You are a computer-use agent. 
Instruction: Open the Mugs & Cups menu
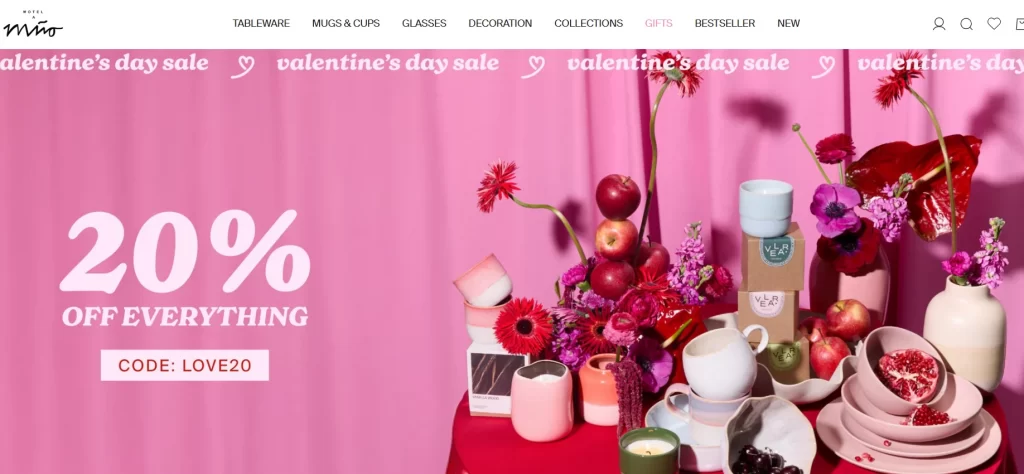(345, 24)
